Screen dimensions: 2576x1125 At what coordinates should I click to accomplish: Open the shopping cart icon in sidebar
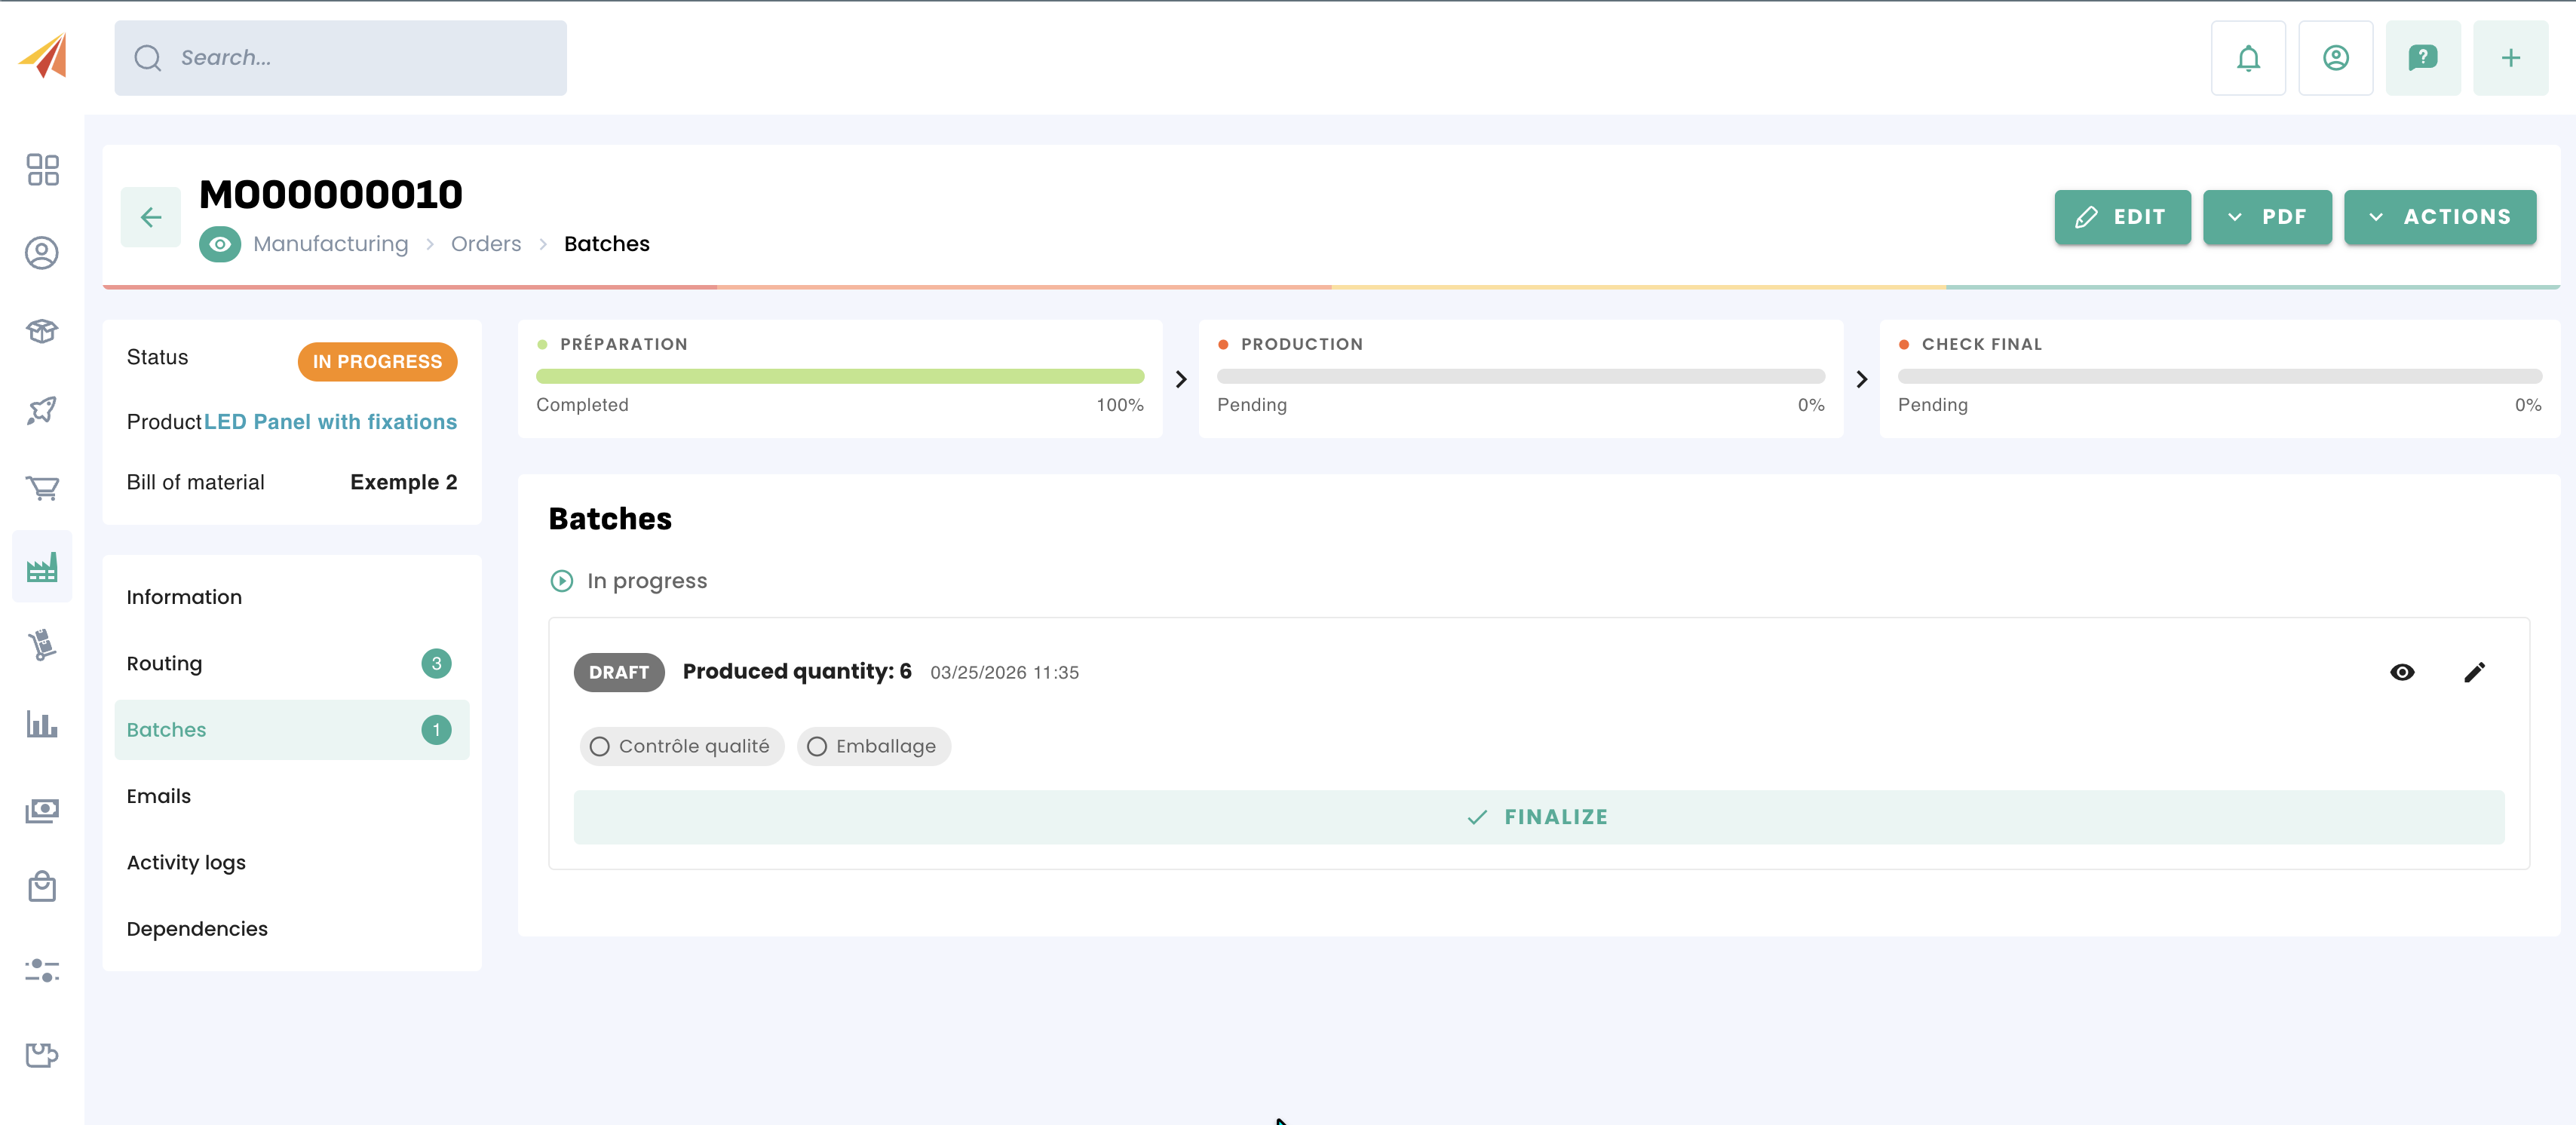point(42,488)
